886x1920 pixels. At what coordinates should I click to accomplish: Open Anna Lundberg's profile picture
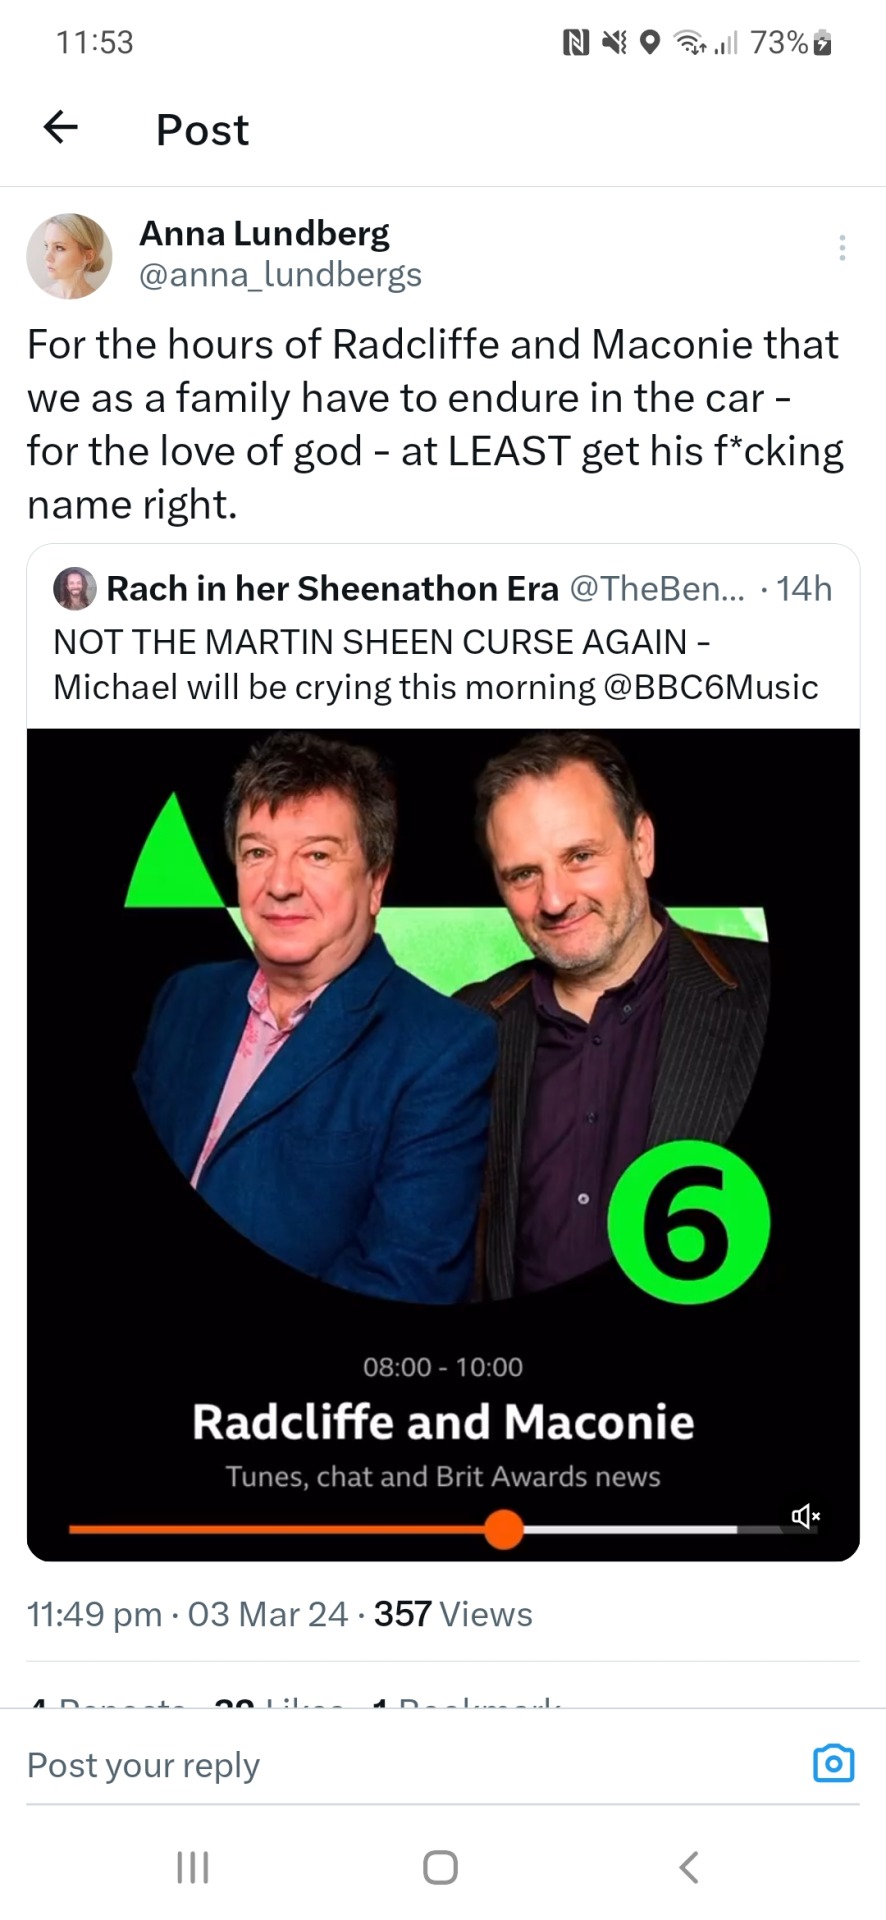[x=69, y=256]
